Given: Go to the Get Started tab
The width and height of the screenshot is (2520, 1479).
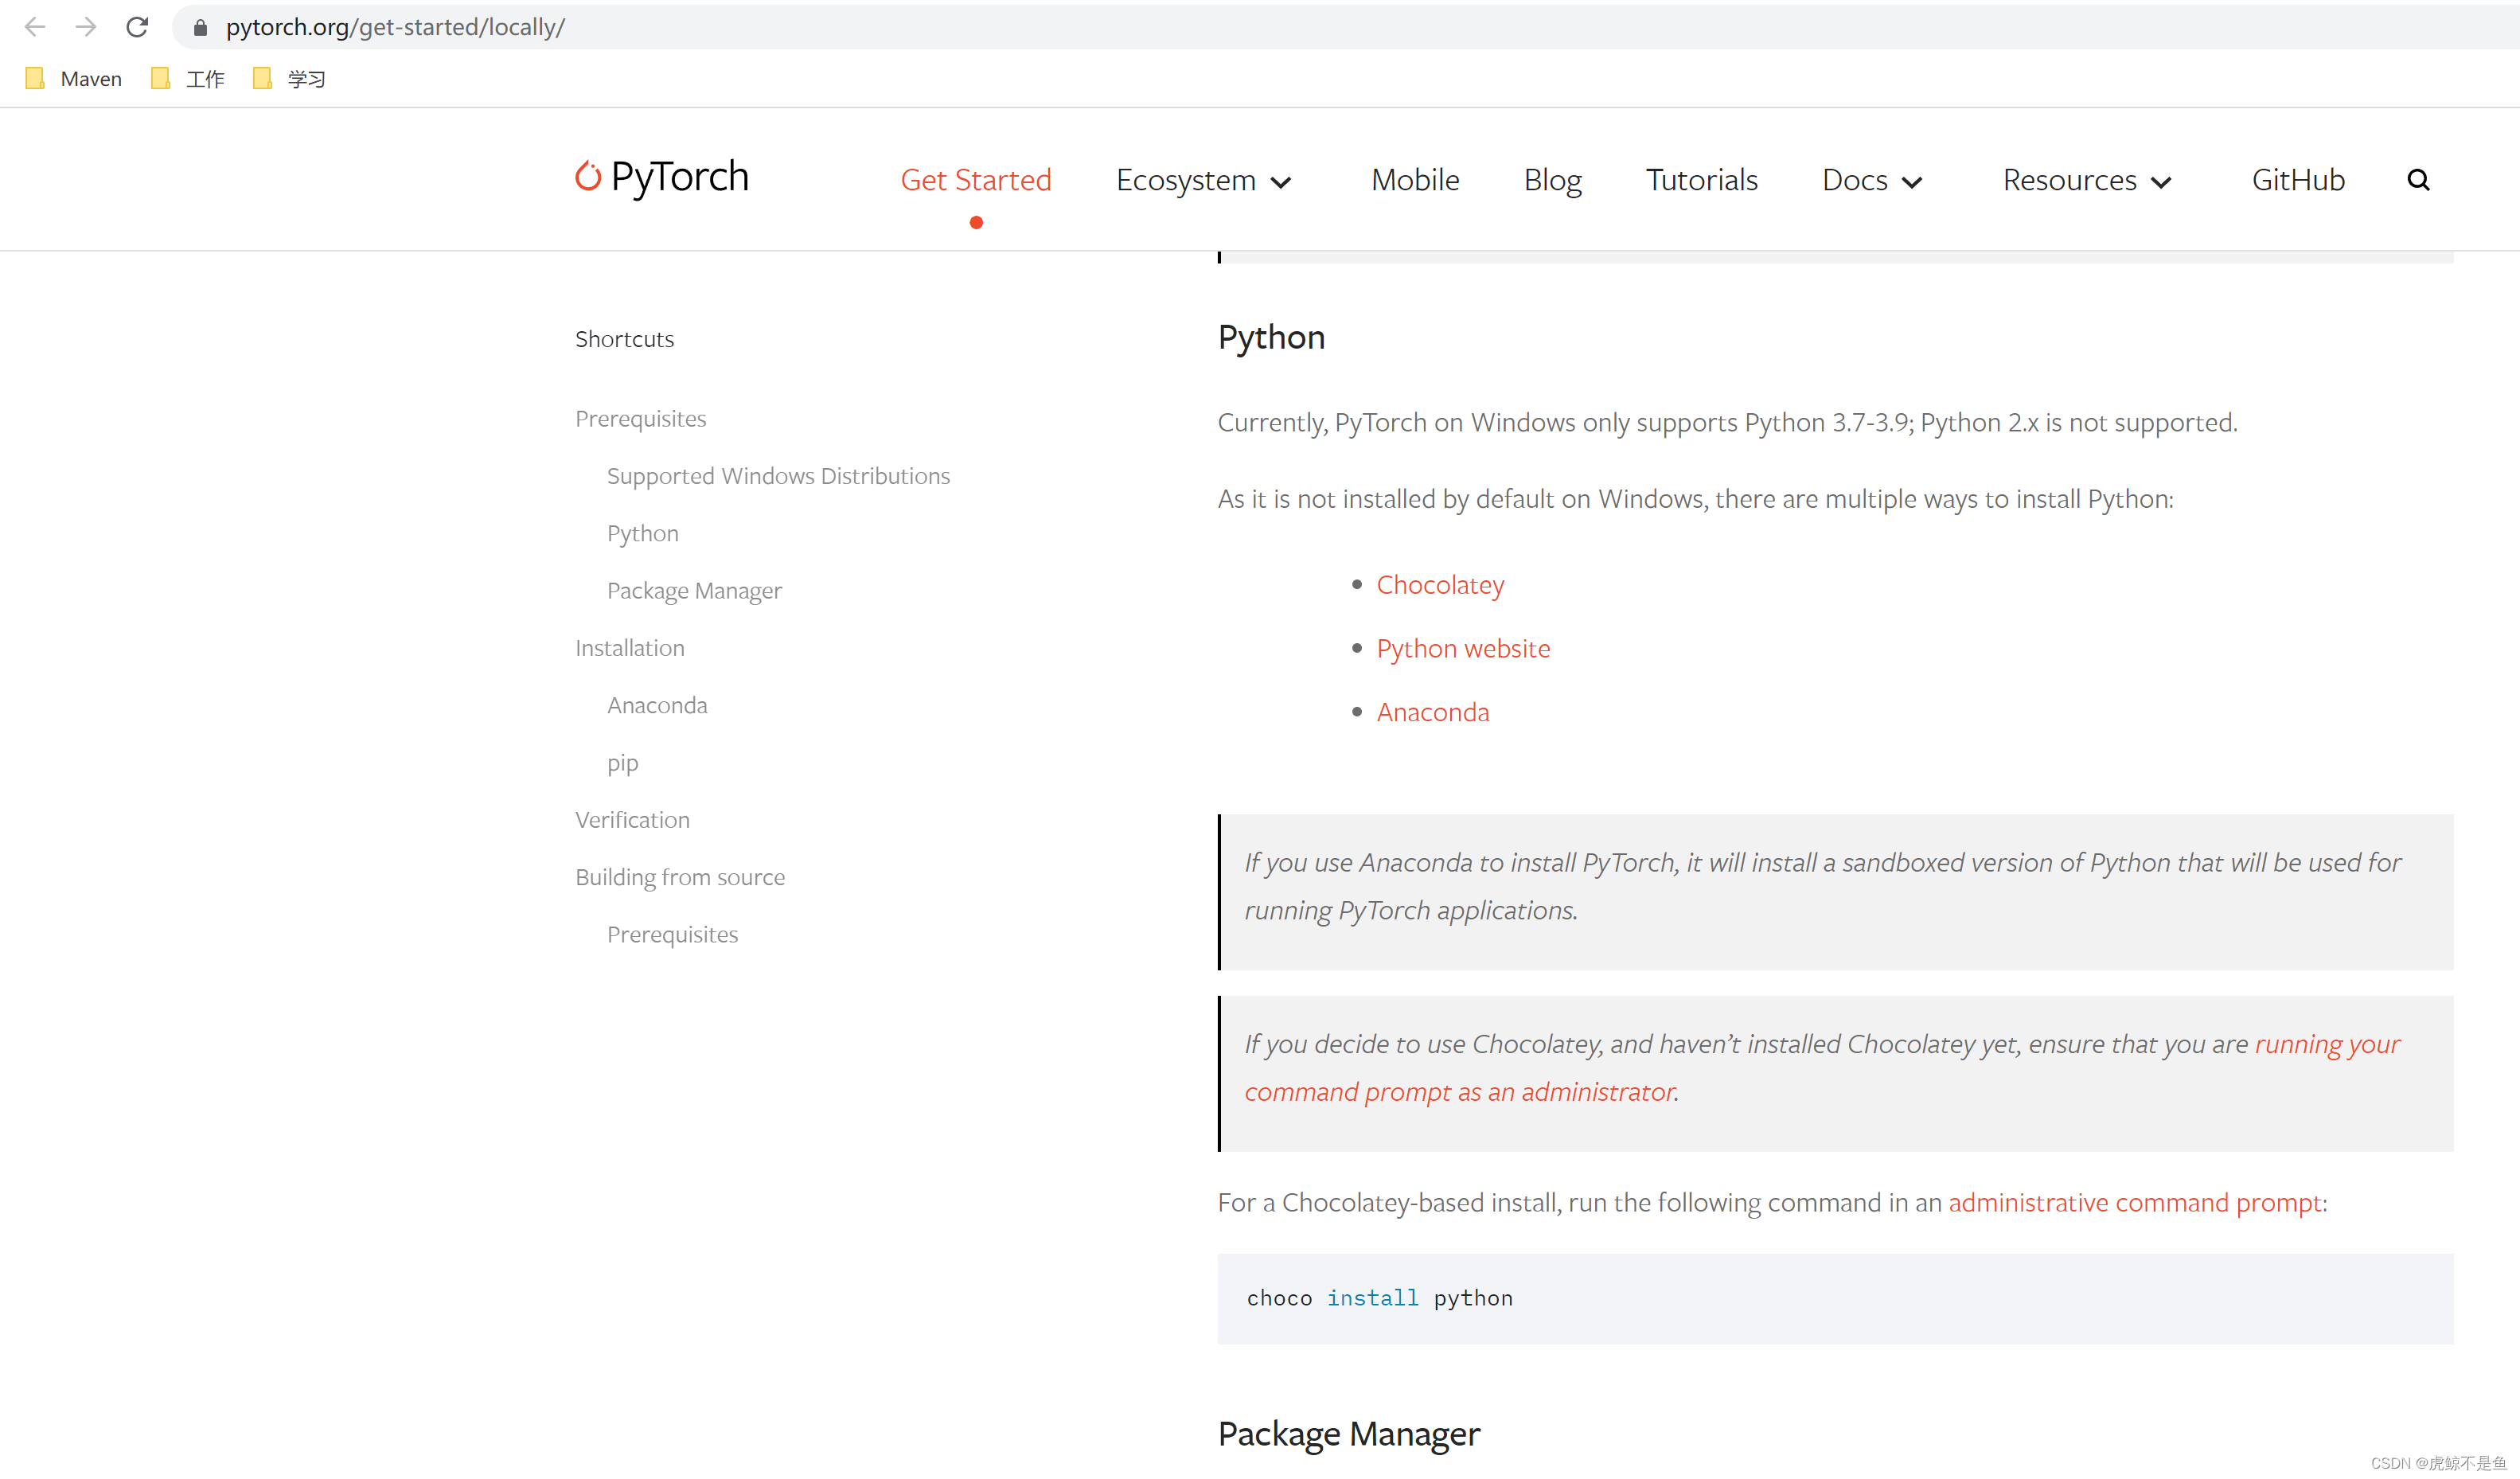Looking at the screenshot, I should pos(976,180).
